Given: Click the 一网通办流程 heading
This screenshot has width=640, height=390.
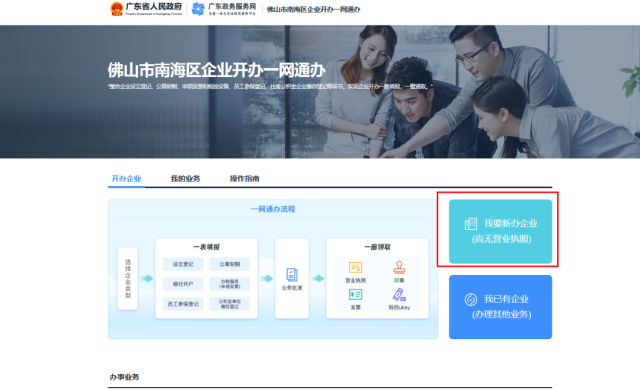Looking at the screenshot, I should [273, 209].
